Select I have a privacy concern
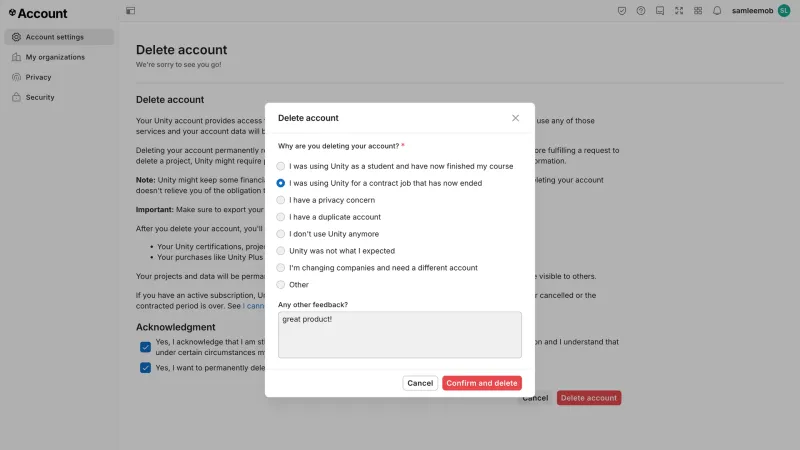The height and width of the screenshot is (450, 800). point(281,200)
